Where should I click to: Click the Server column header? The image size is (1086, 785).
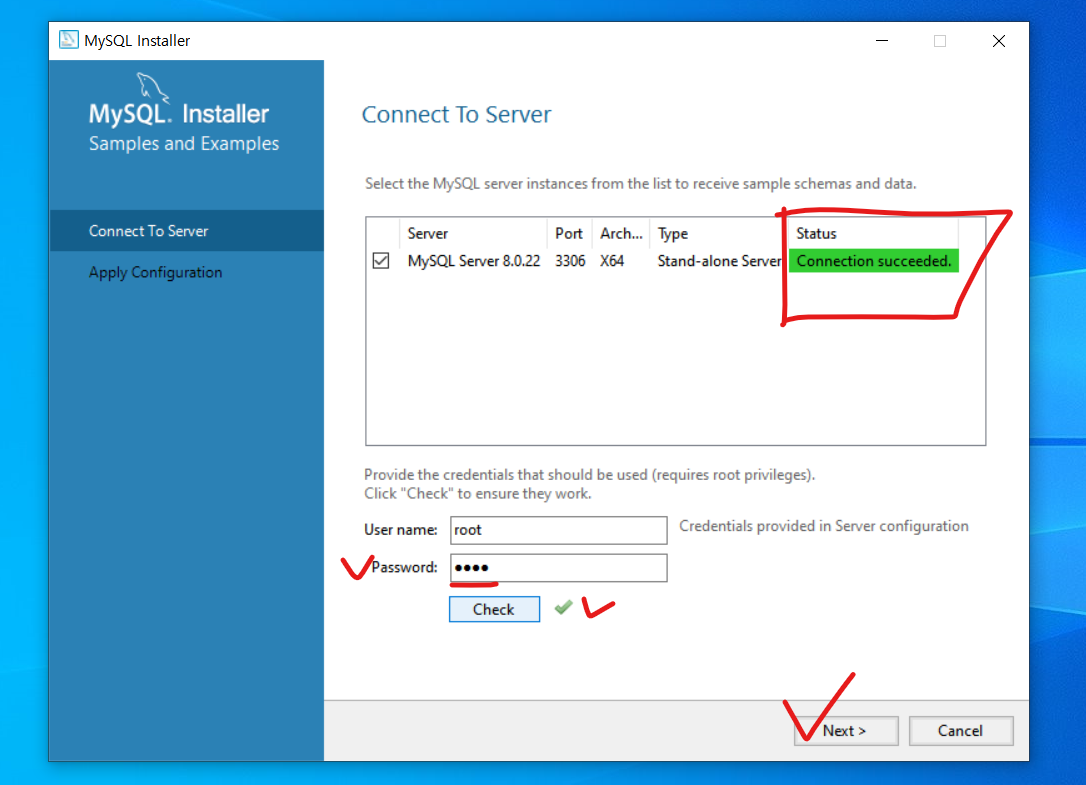[473, 233]
